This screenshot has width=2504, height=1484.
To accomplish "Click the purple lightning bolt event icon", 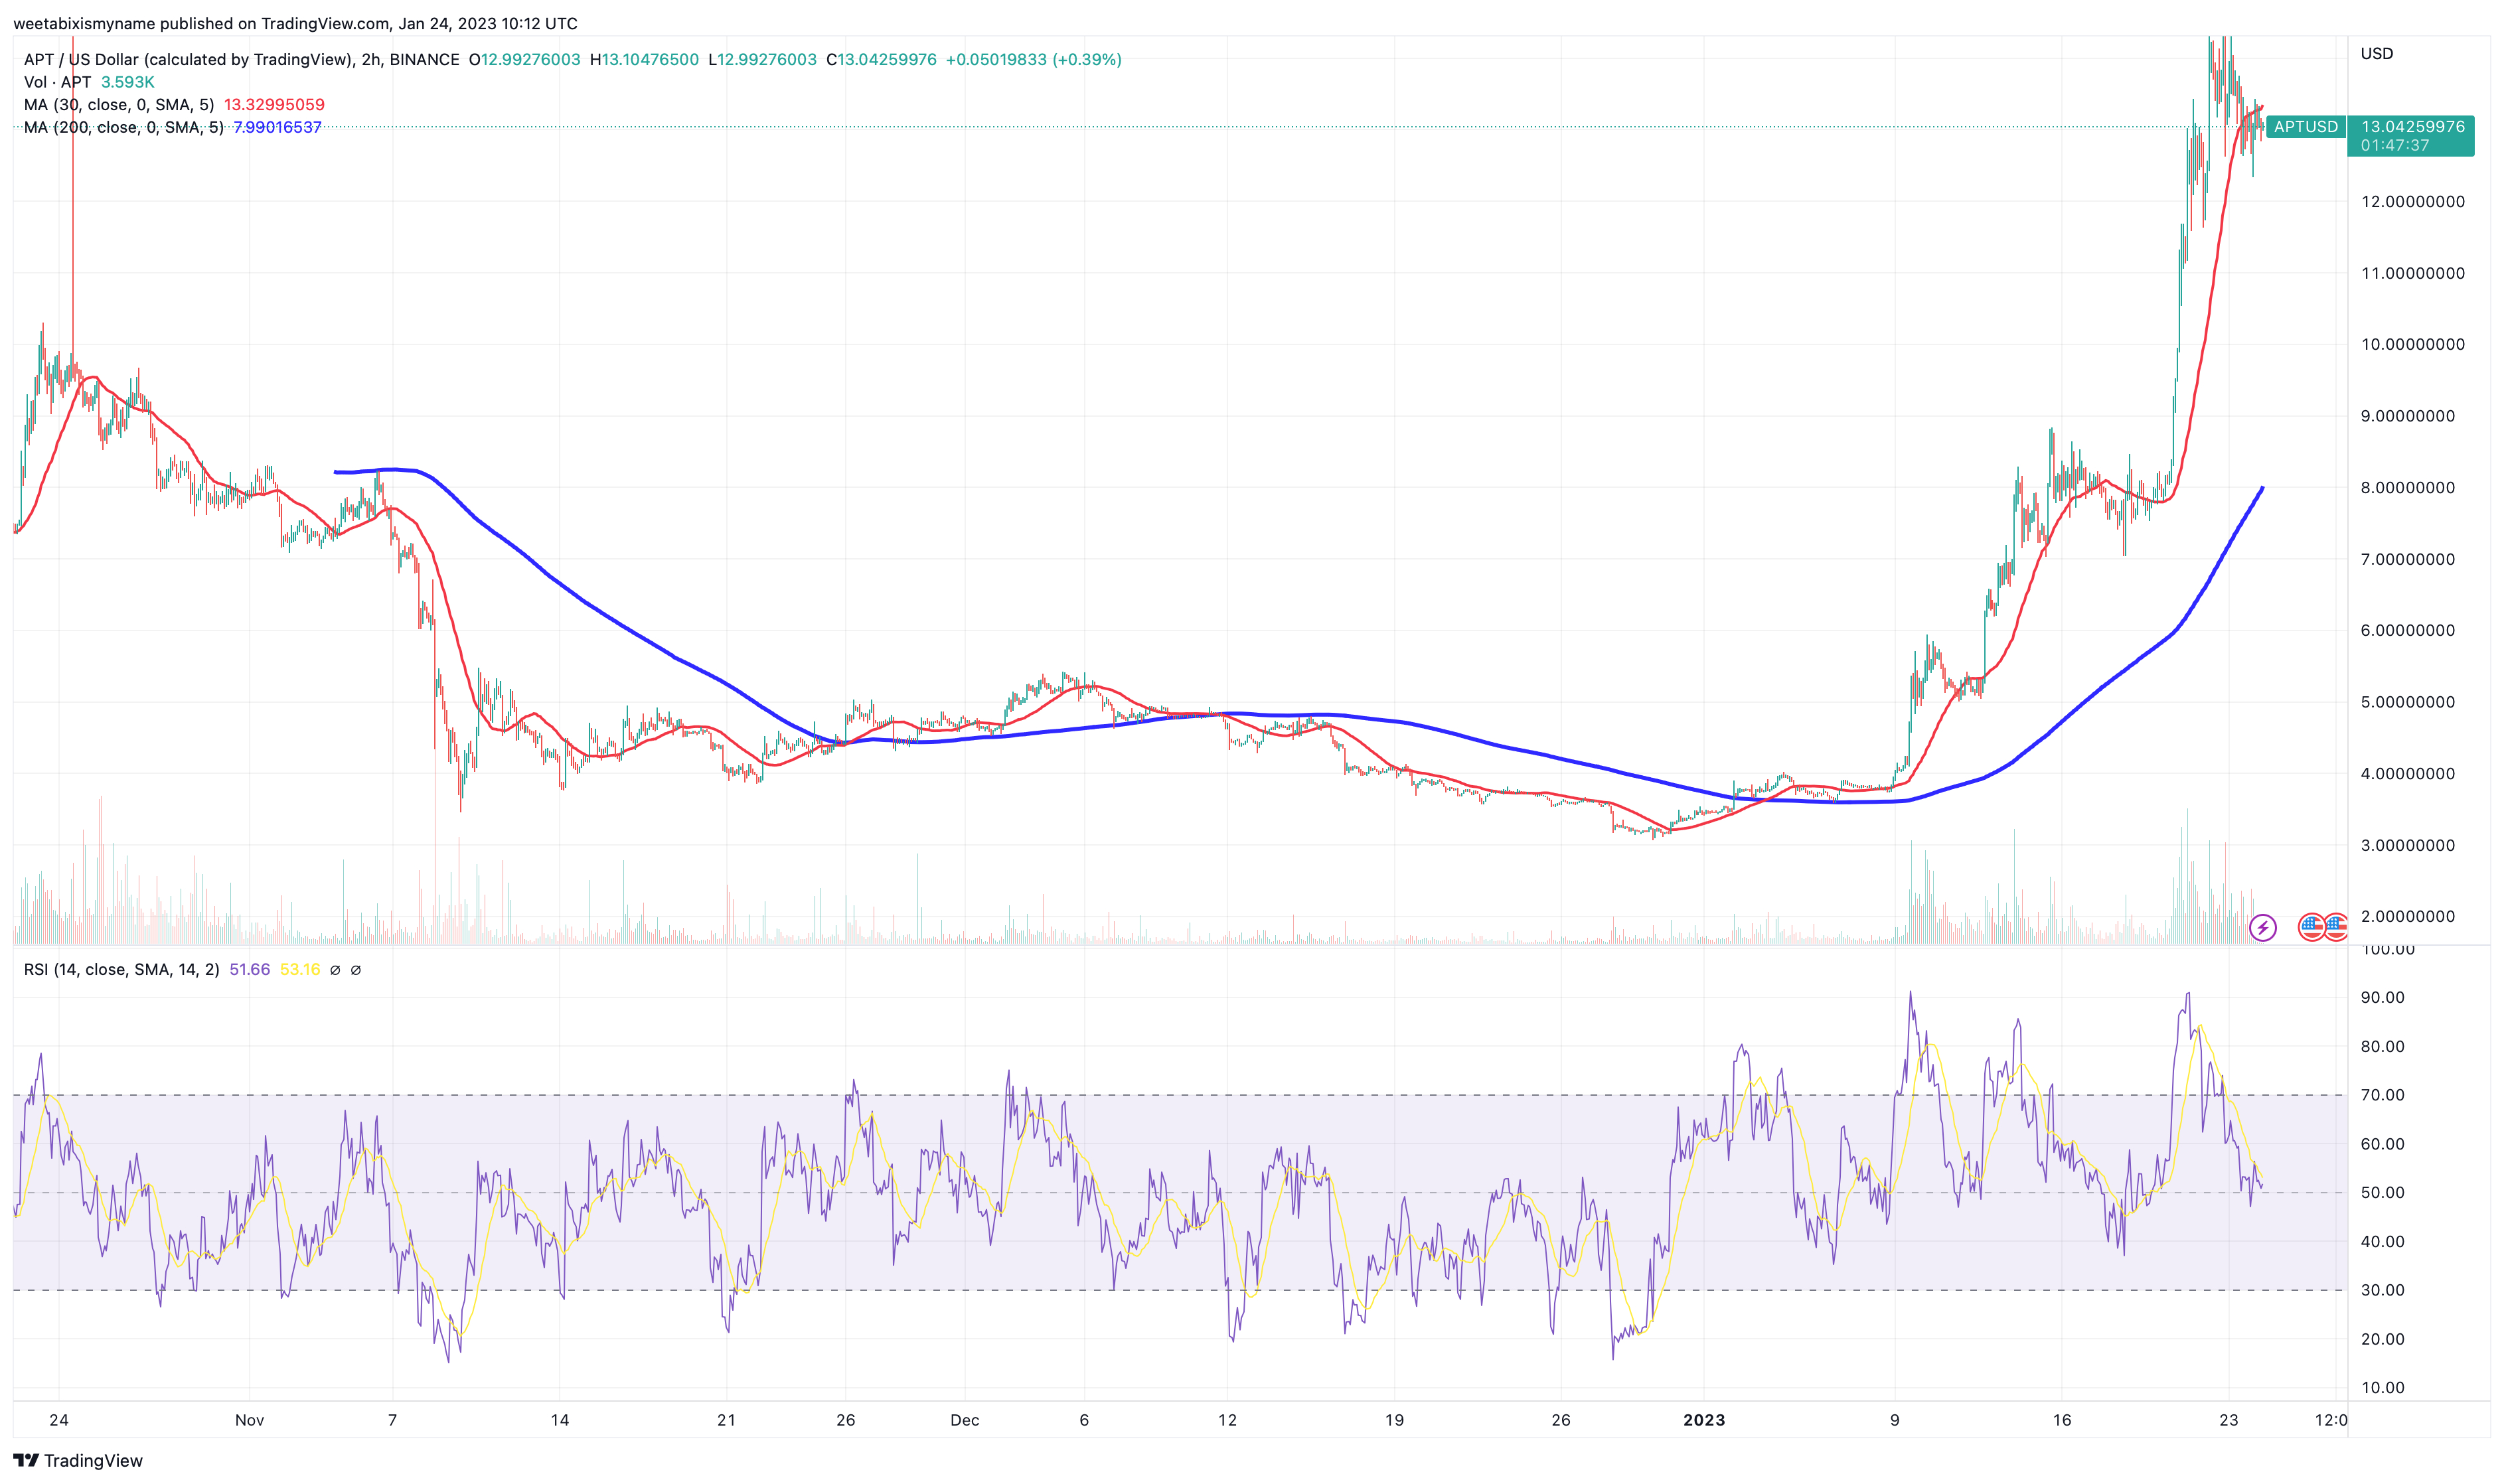I will click(x=2262, y=927).
